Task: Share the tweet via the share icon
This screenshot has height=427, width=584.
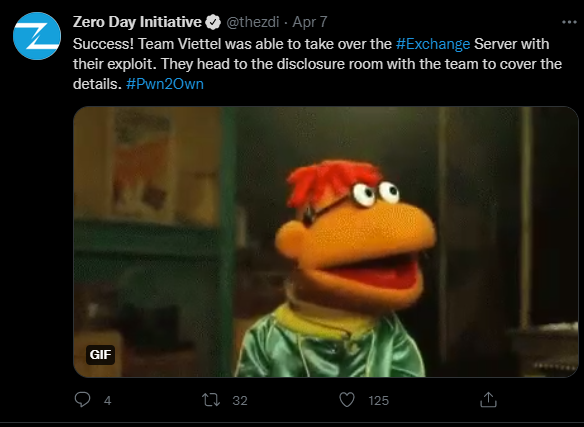Action: [x=488, y=400]
